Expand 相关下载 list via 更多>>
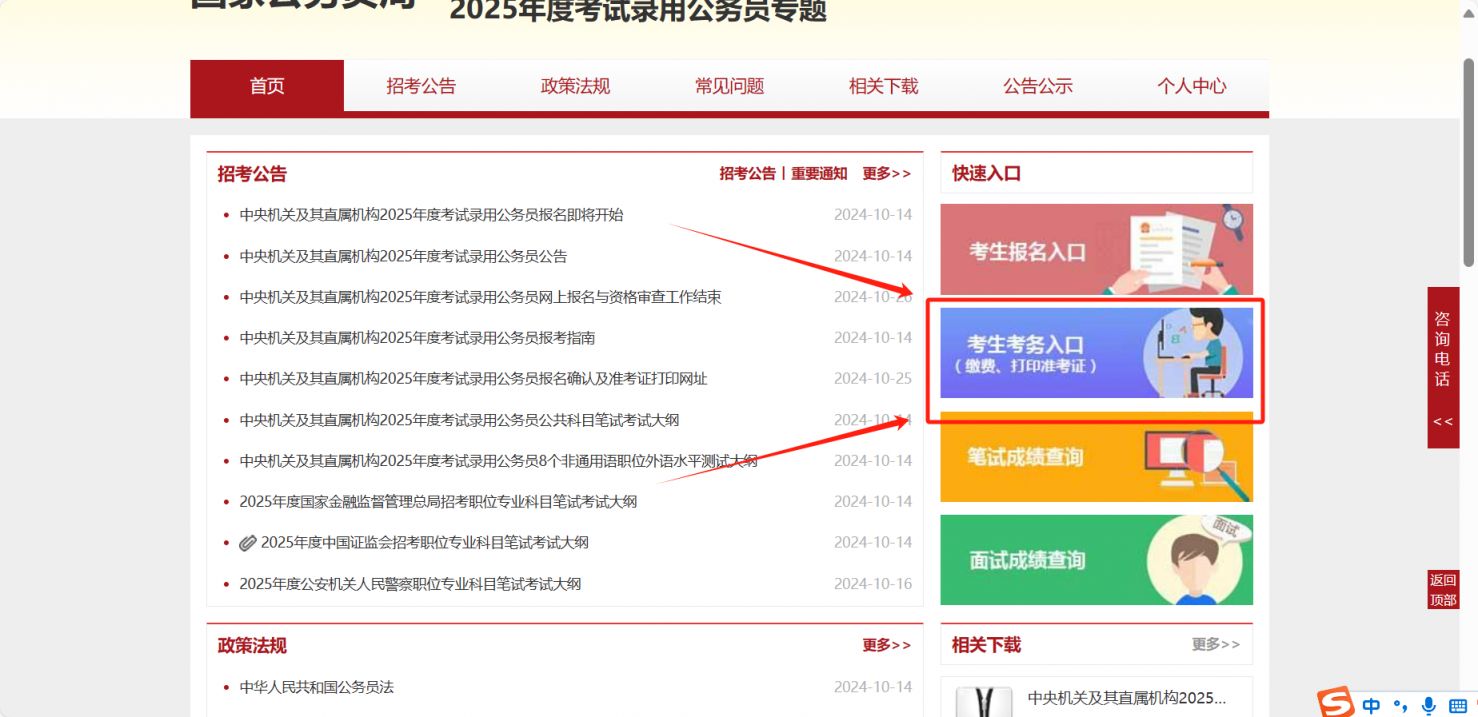The image size is (1478, 717). point(1216,645)
